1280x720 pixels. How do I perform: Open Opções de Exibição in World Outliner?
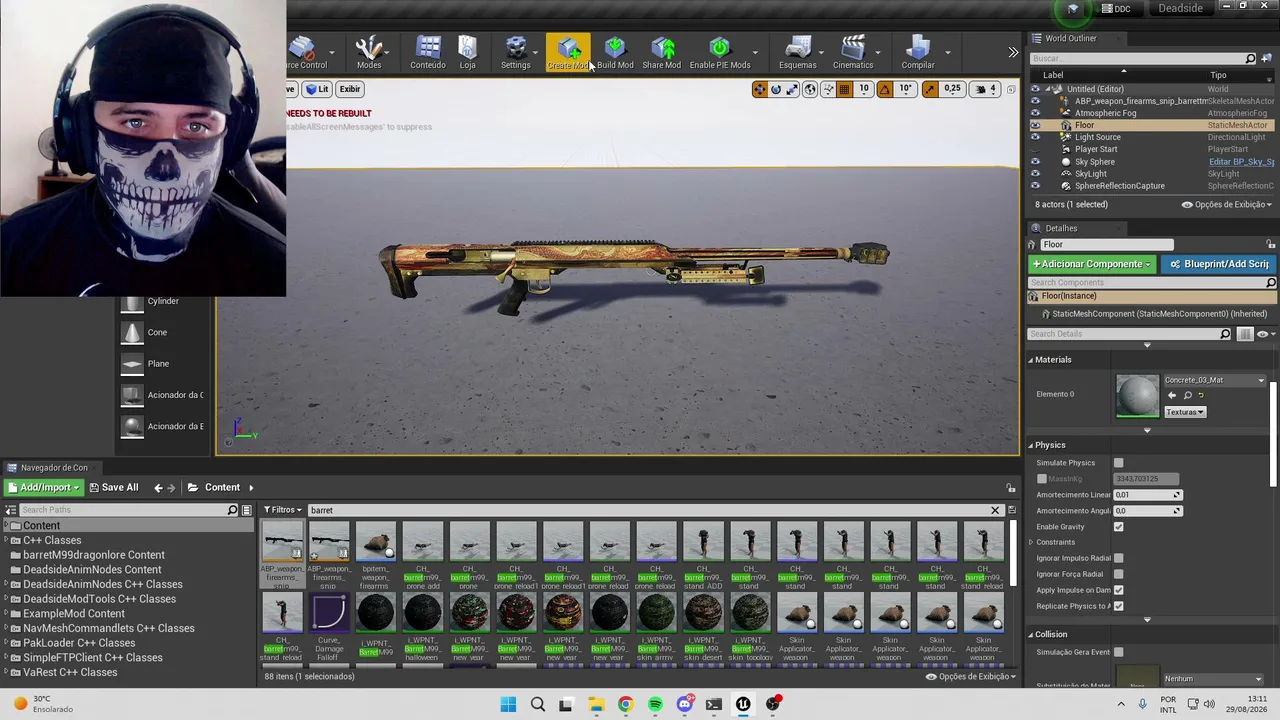pyautogui.click(x=1227, y=205)
